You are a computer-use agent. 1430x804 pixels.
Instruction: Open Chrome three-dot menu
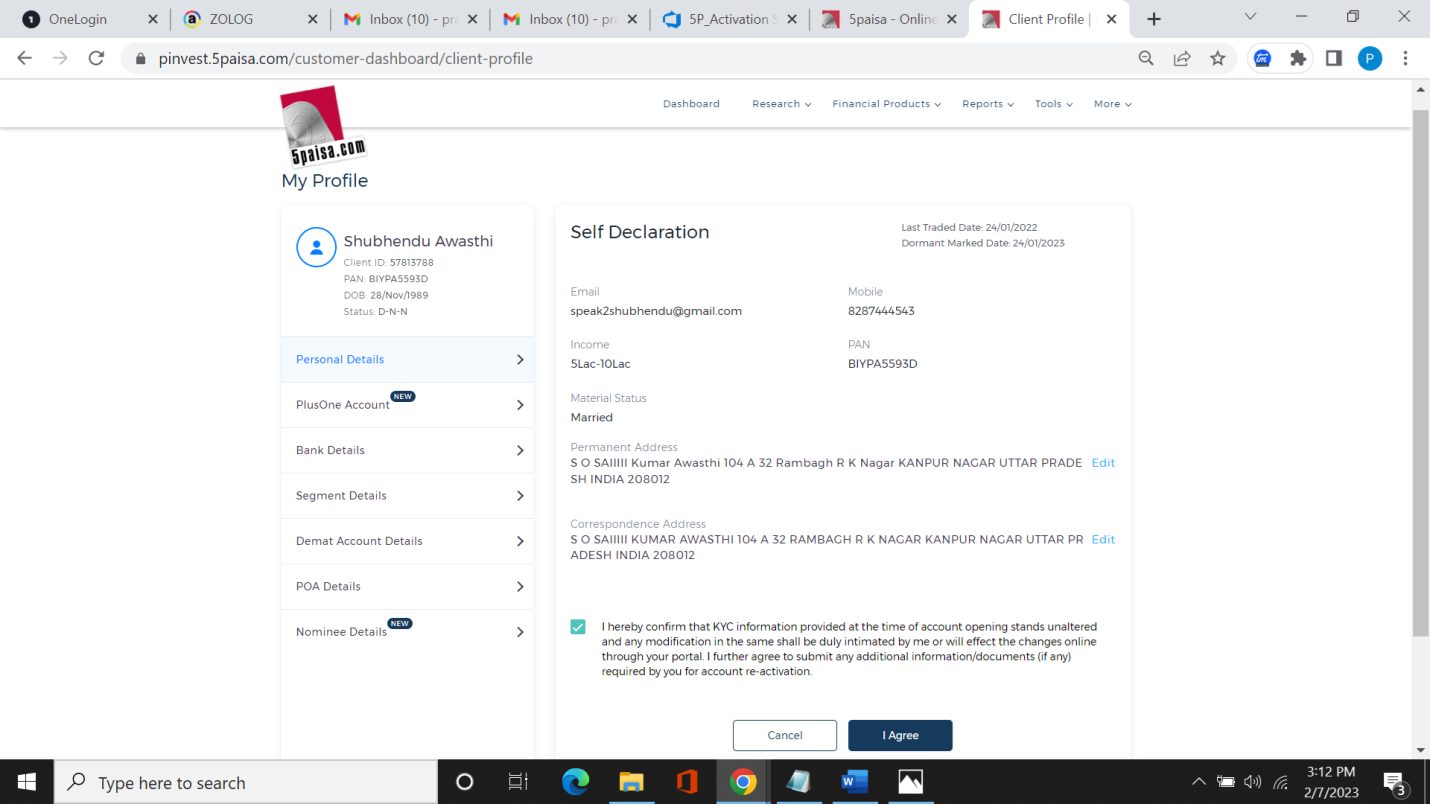click(1405, 58)
